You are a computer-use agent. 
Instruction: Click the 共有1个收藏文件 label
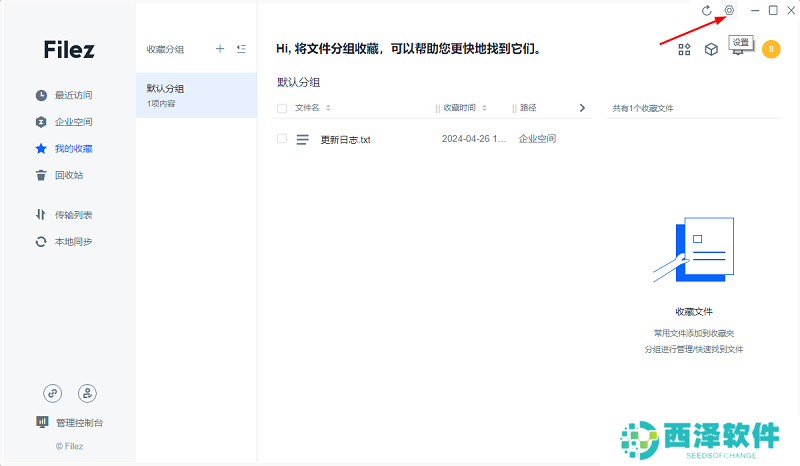click(x=643, y=108)
